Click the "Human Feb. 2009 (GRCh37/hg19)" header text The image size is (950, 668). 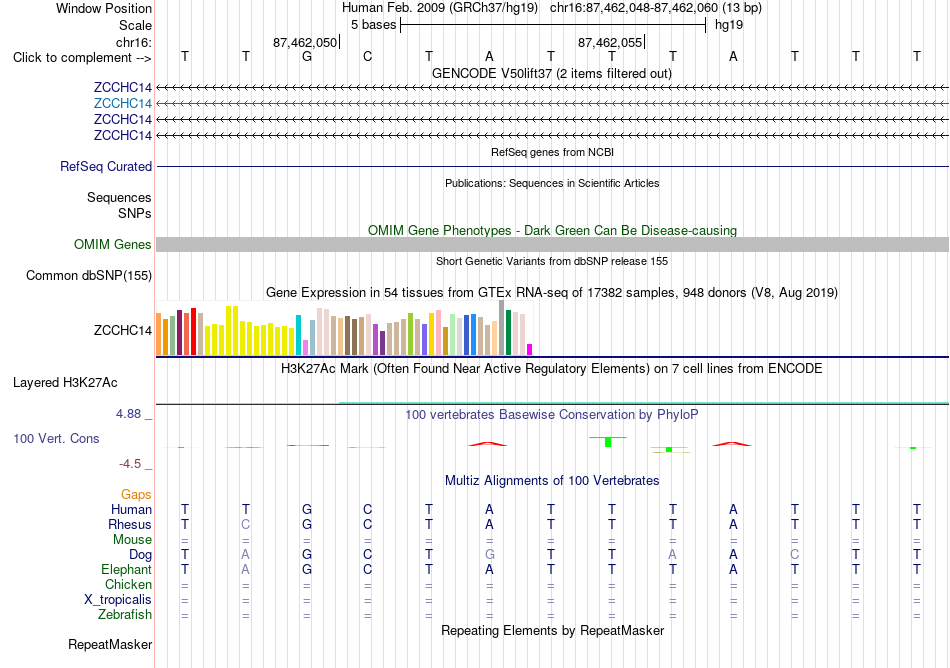click(440, 8)
